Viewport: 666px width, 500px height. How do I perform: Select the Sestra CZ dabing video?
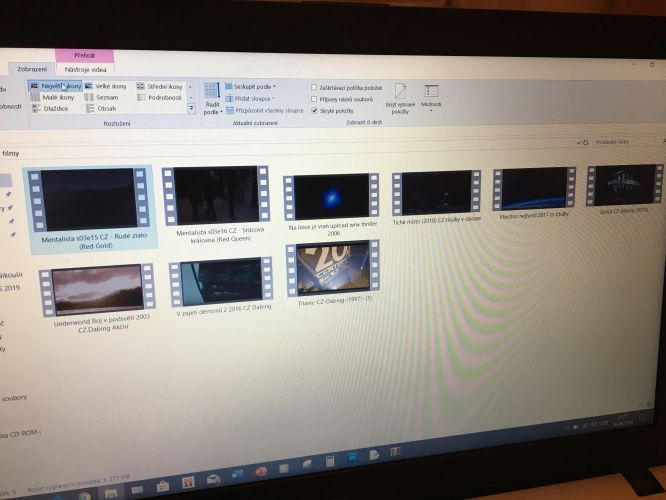click(x=624, y=189)
